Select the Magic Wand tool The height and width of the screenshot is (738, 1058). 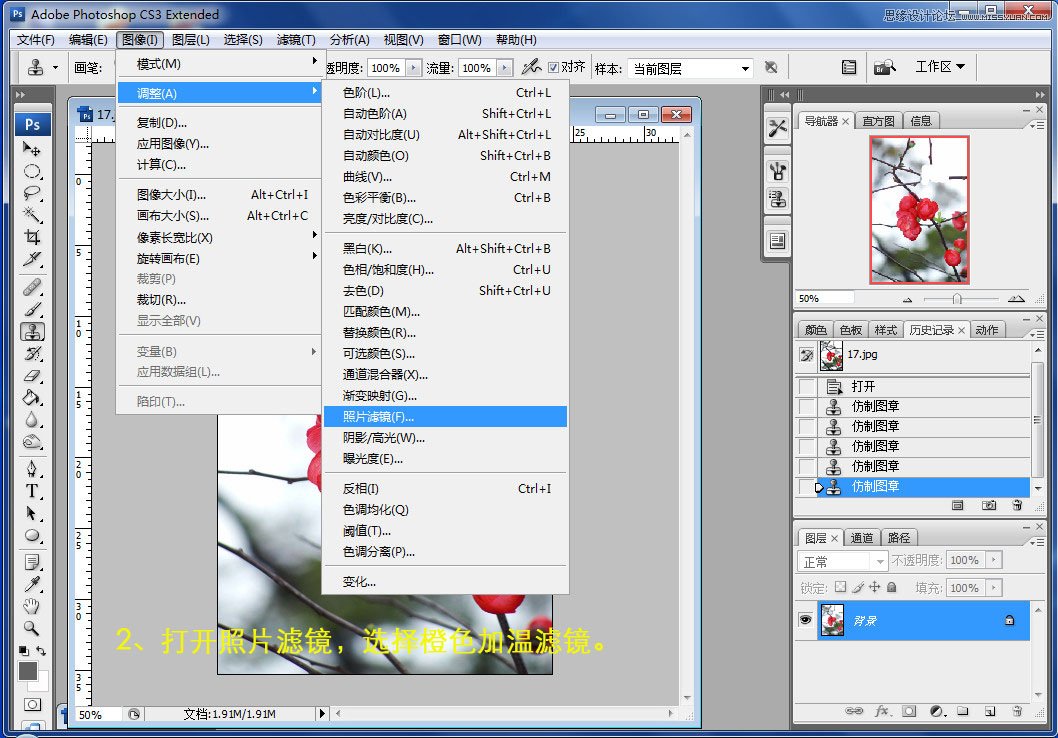tap(32, 214)
